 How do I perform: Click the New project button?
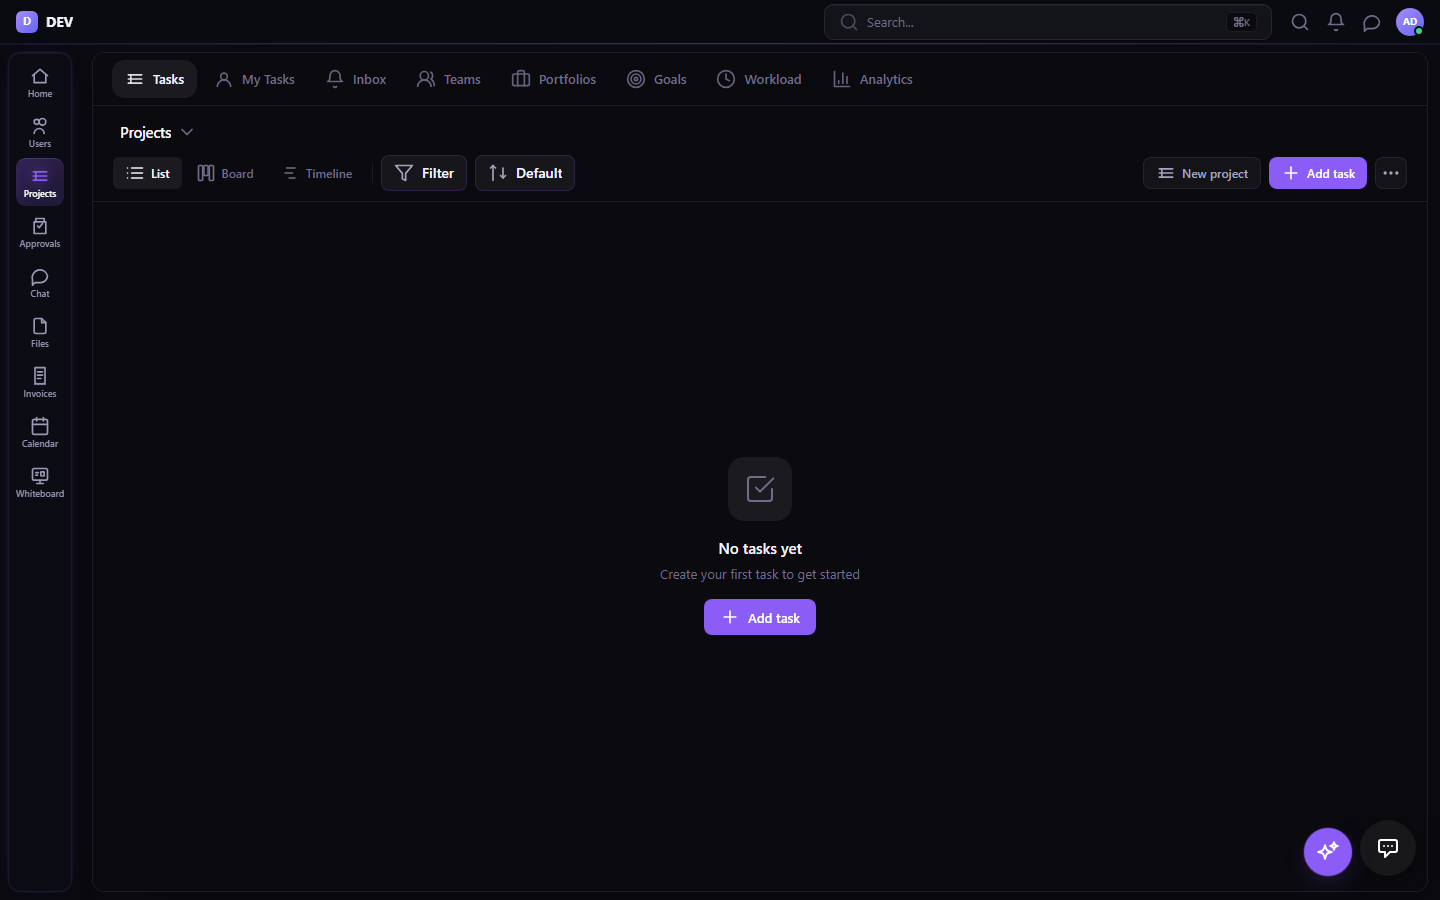point(1202,173)
